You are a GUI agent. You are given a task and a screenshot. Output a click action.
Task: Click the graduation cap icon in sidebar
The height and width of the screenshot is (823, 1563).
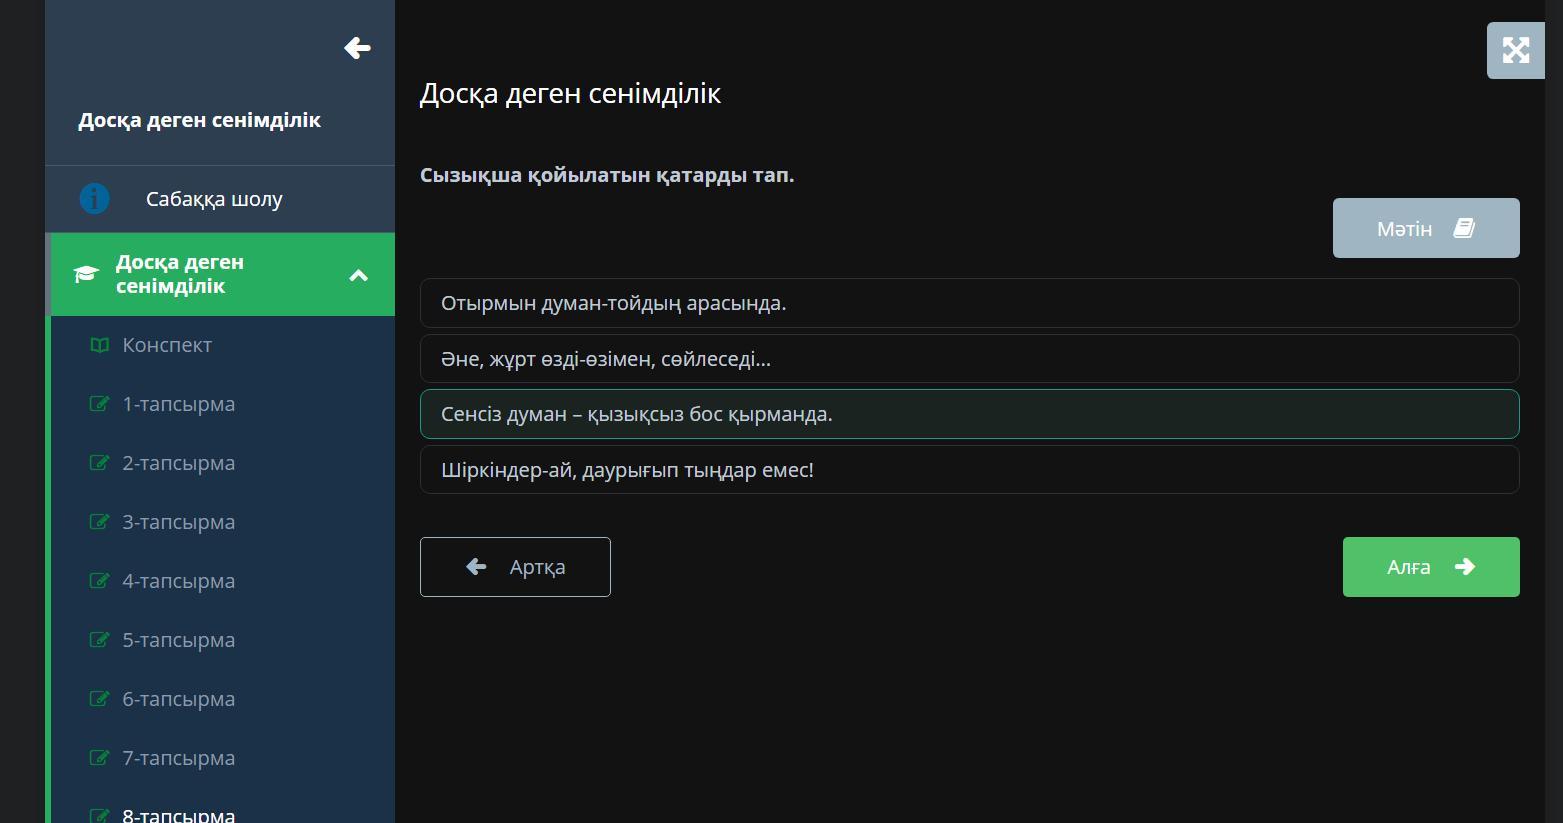coord(86,274)
